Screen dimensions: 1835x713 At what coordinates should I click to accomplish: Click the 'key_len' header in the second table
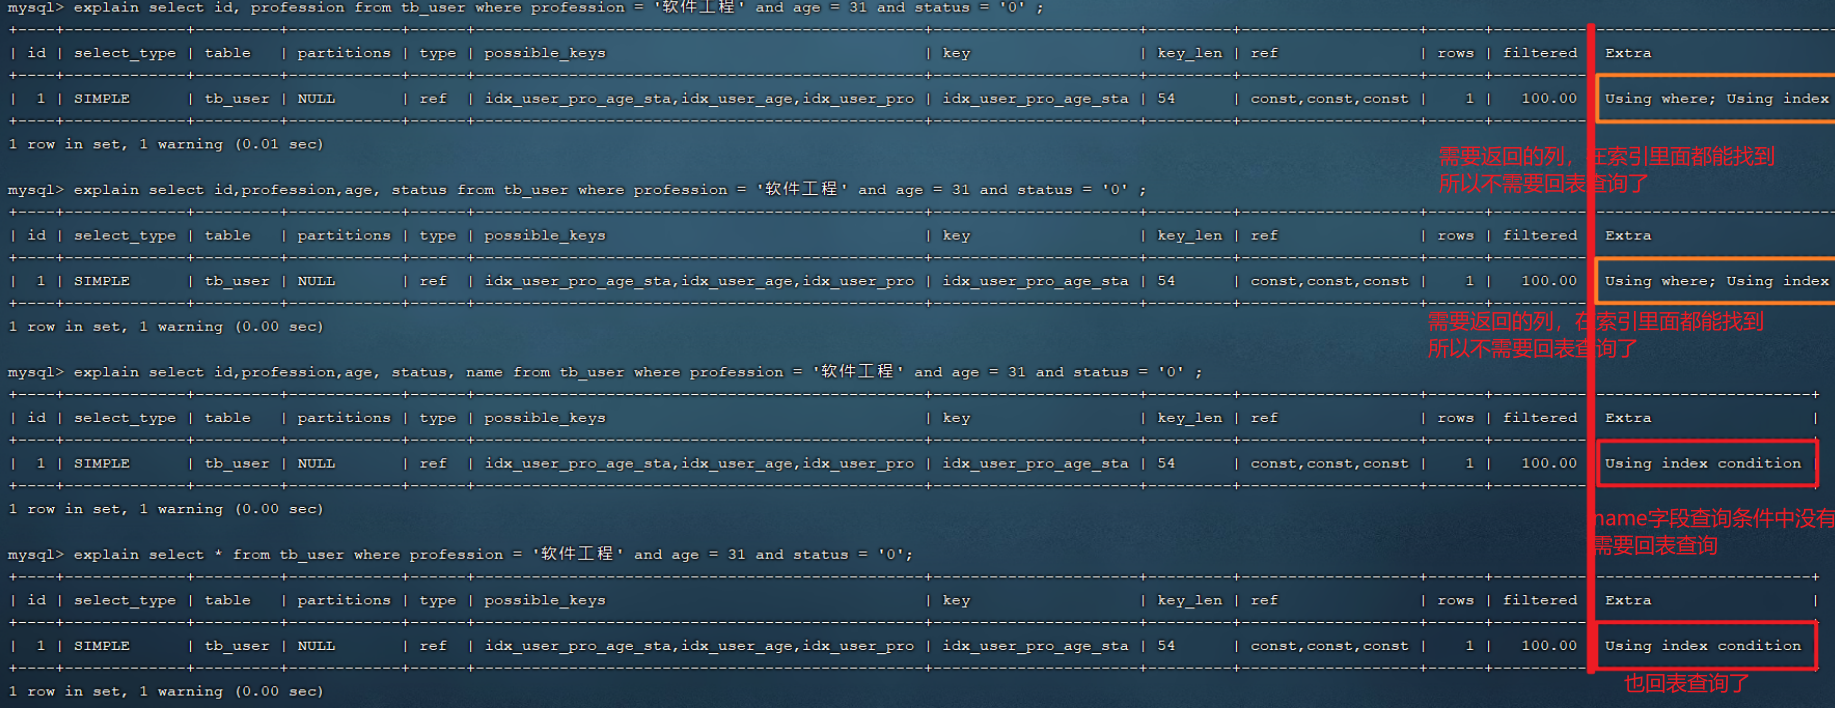click(x=1189, y=236)
